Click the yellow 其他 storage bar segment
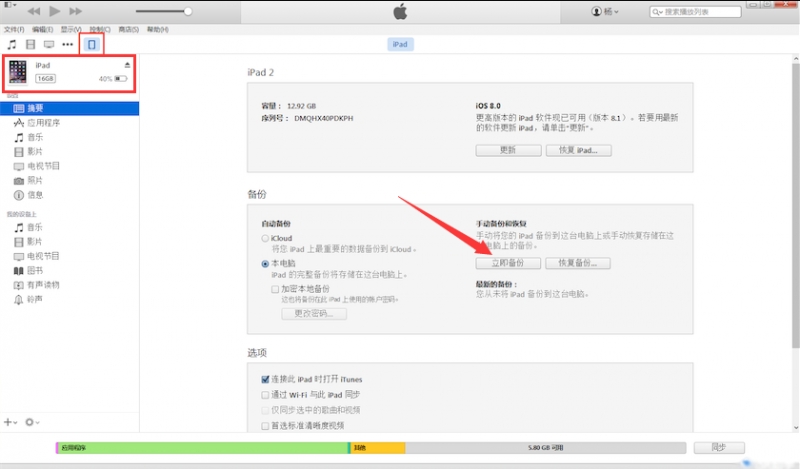 [x=378, y=448]
